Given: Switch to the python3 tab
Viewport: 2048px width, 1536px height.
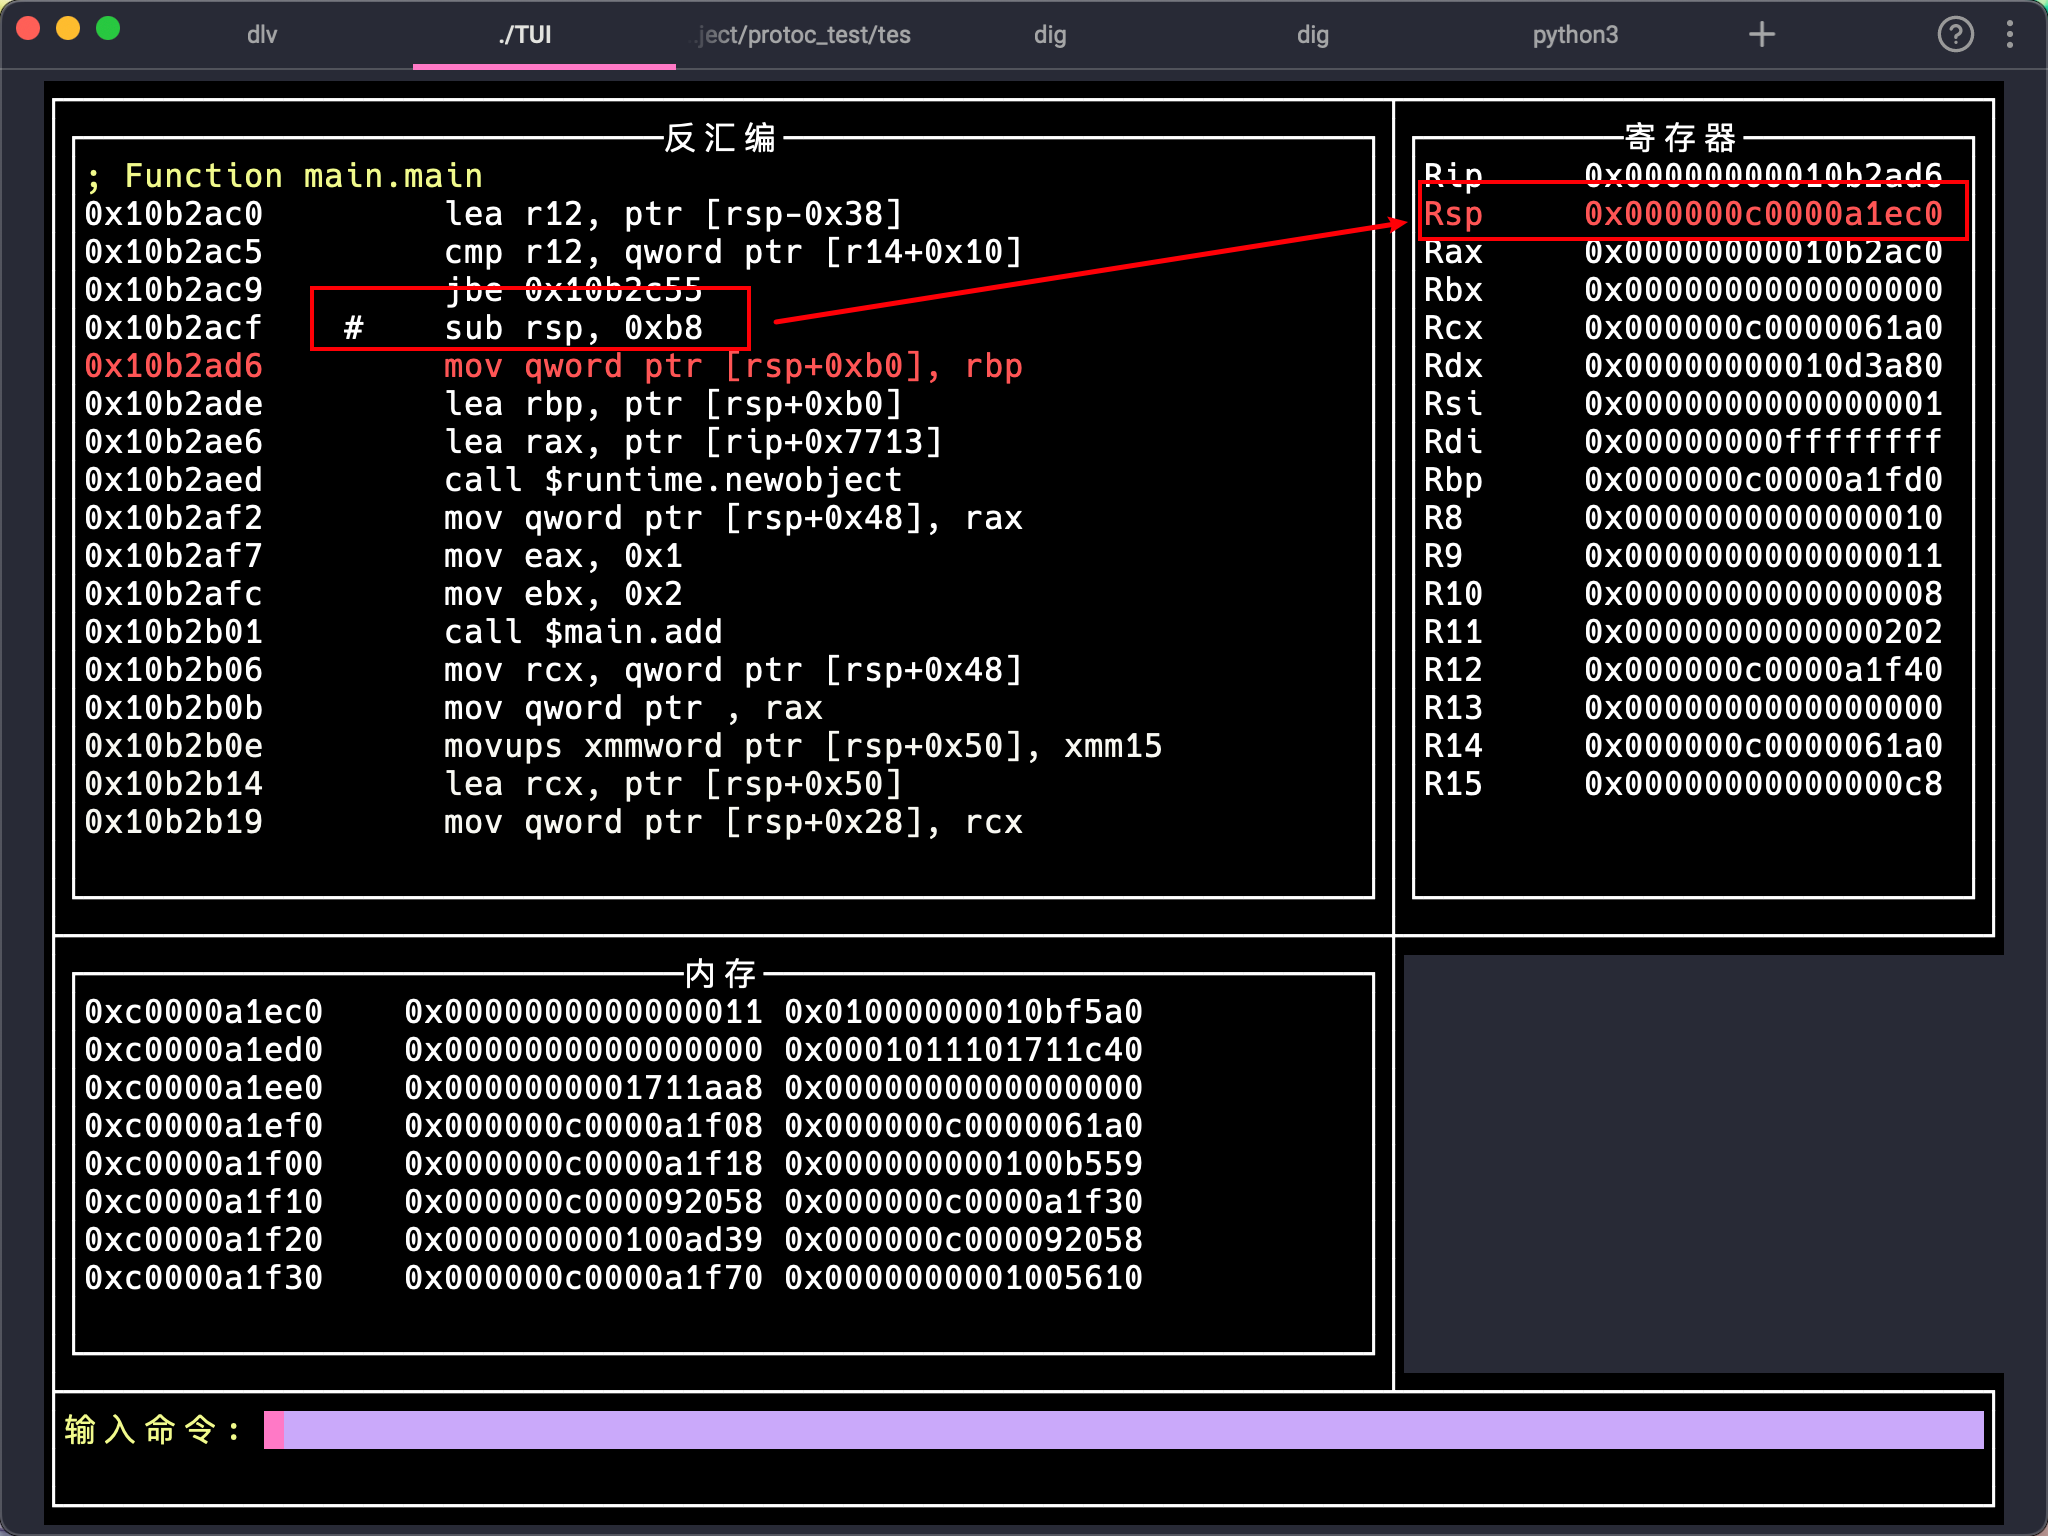Looking at the screenshot, I should 1575,35.
